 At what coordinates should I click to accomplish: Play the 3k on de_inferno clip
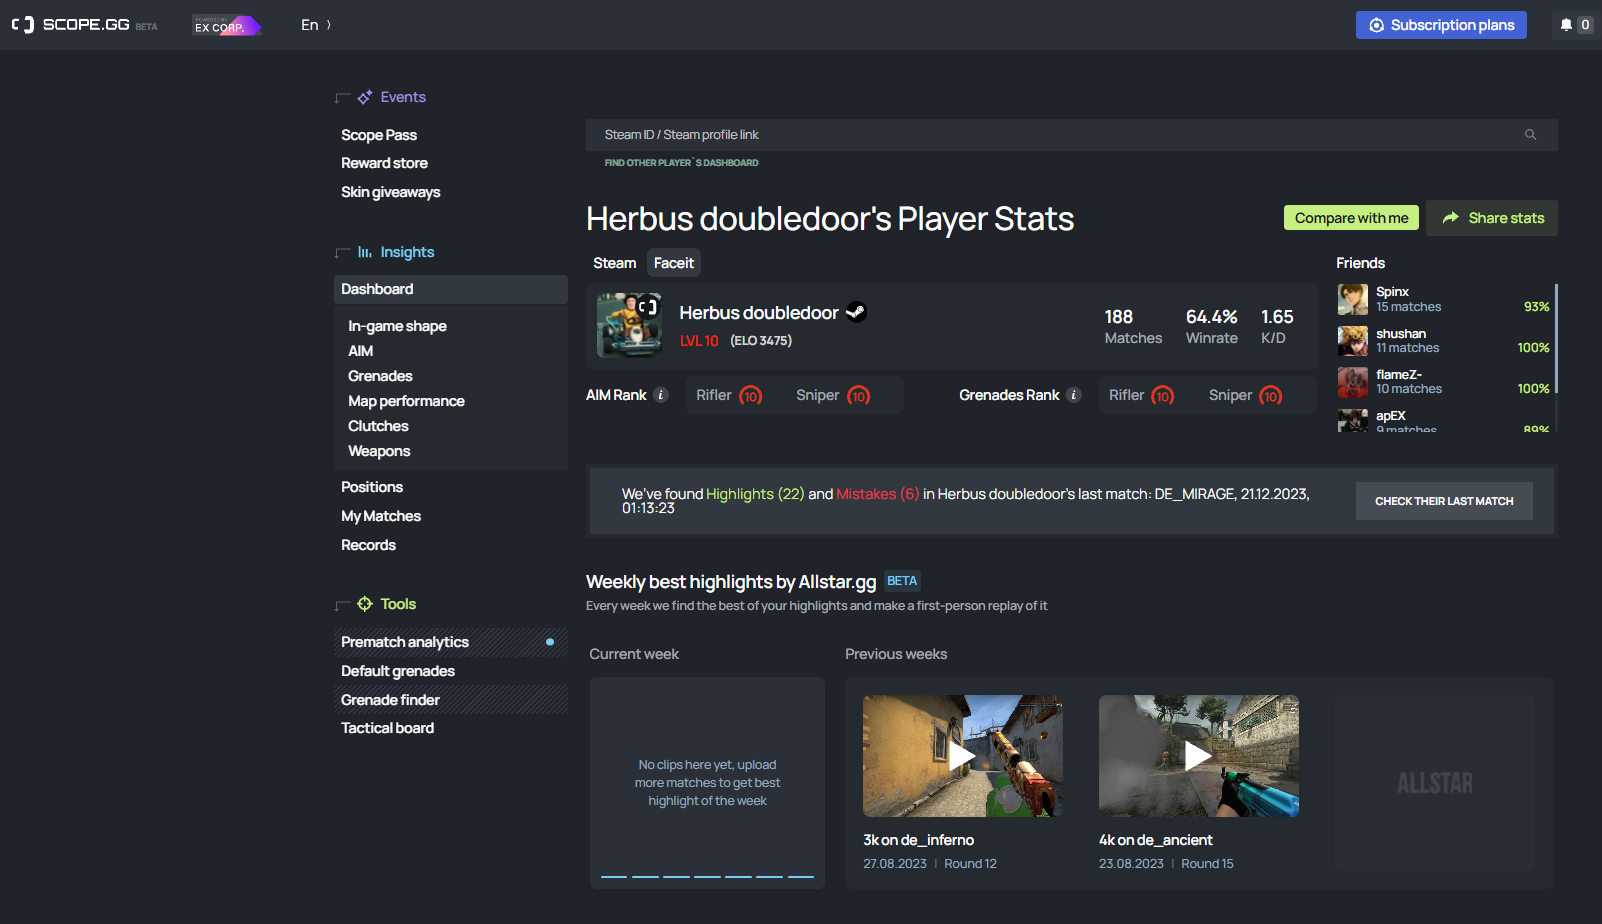tap(962, 756)
